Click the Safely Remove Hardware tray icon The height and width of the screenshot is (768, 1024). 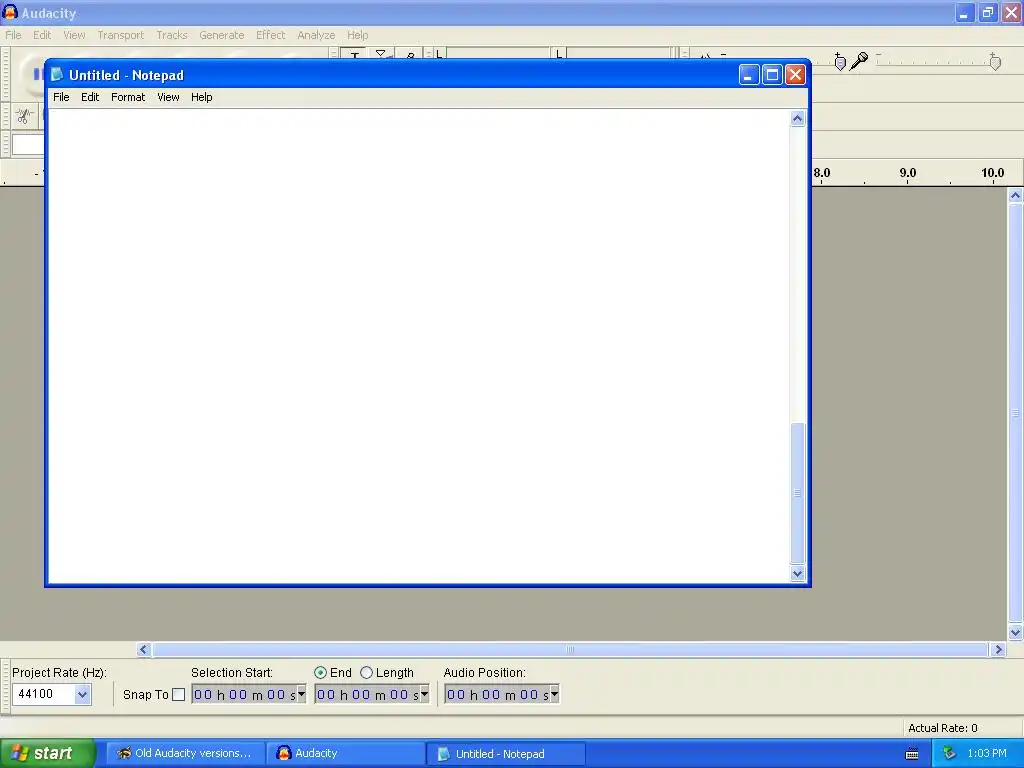pyautogui.click(x=949, y=754)
